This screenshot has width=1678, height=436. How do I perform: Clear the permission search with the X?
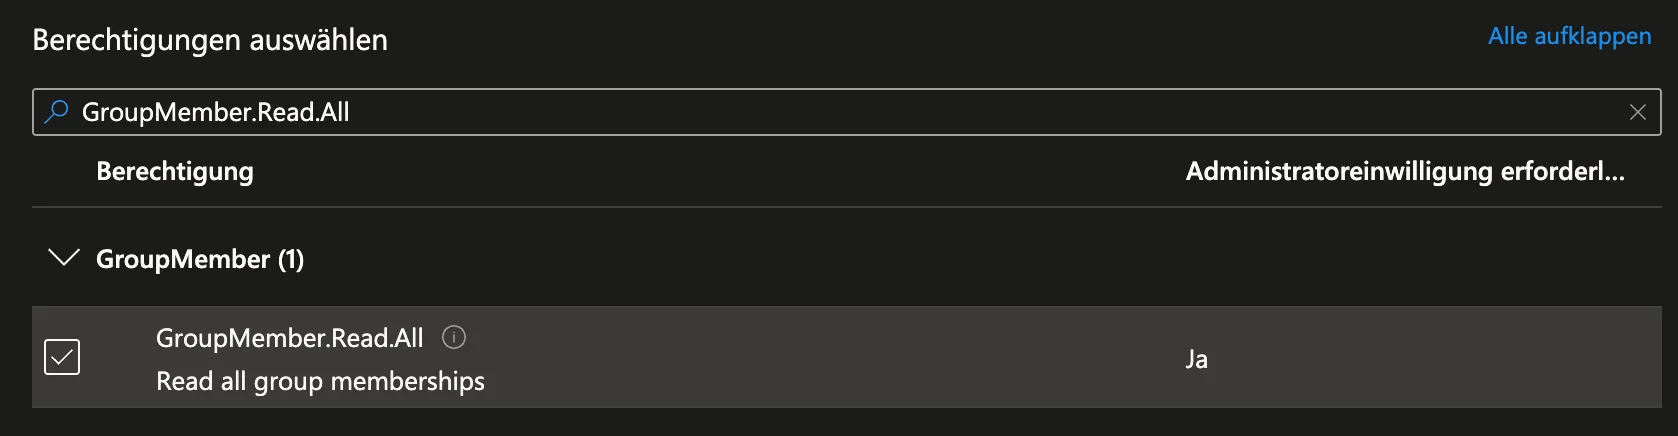pos(1637,112)
